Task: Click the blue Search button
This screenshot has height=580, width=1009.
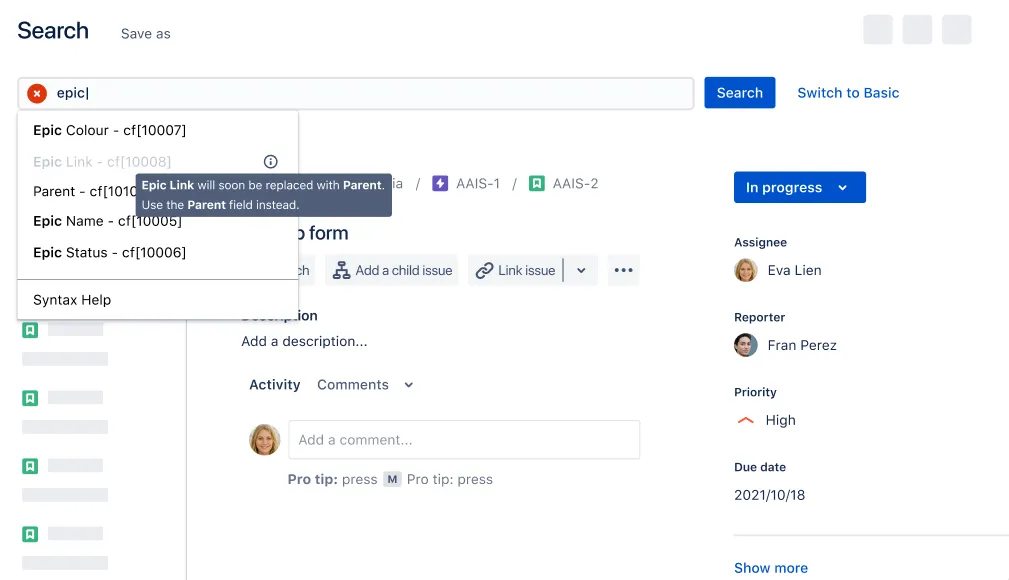Action: click(739, 93)
